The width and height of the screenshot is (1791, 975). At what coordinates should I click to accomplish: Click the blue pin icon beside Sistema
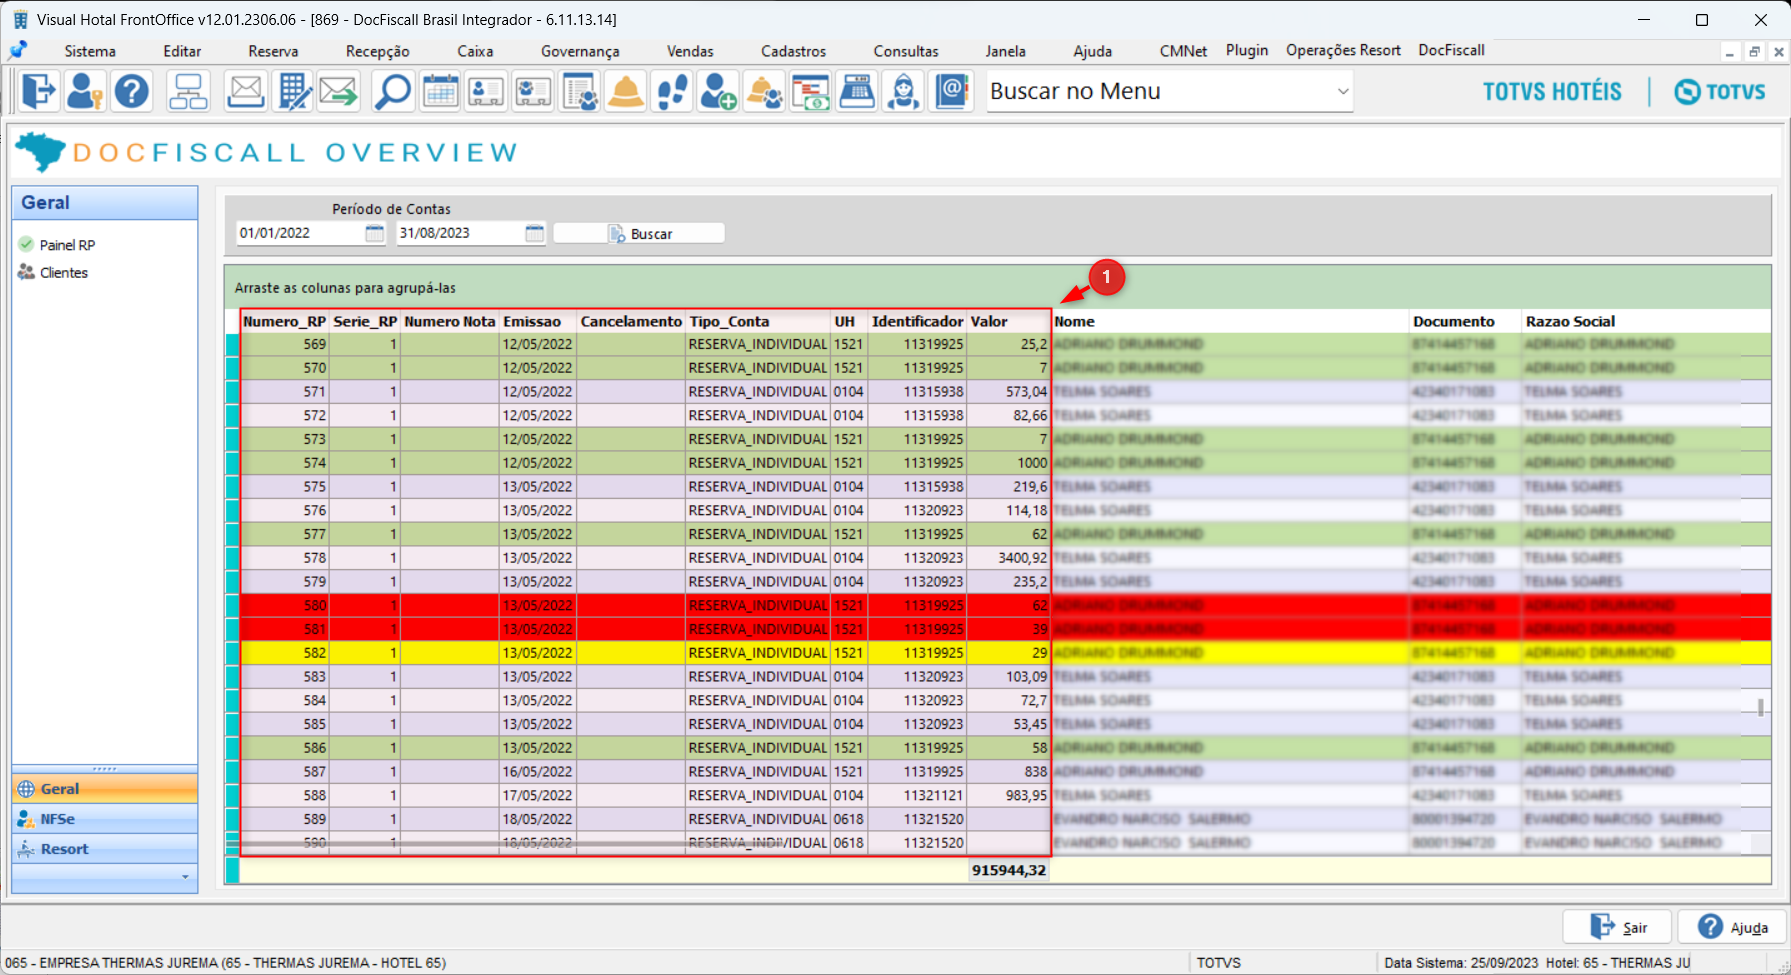point(18,50)
